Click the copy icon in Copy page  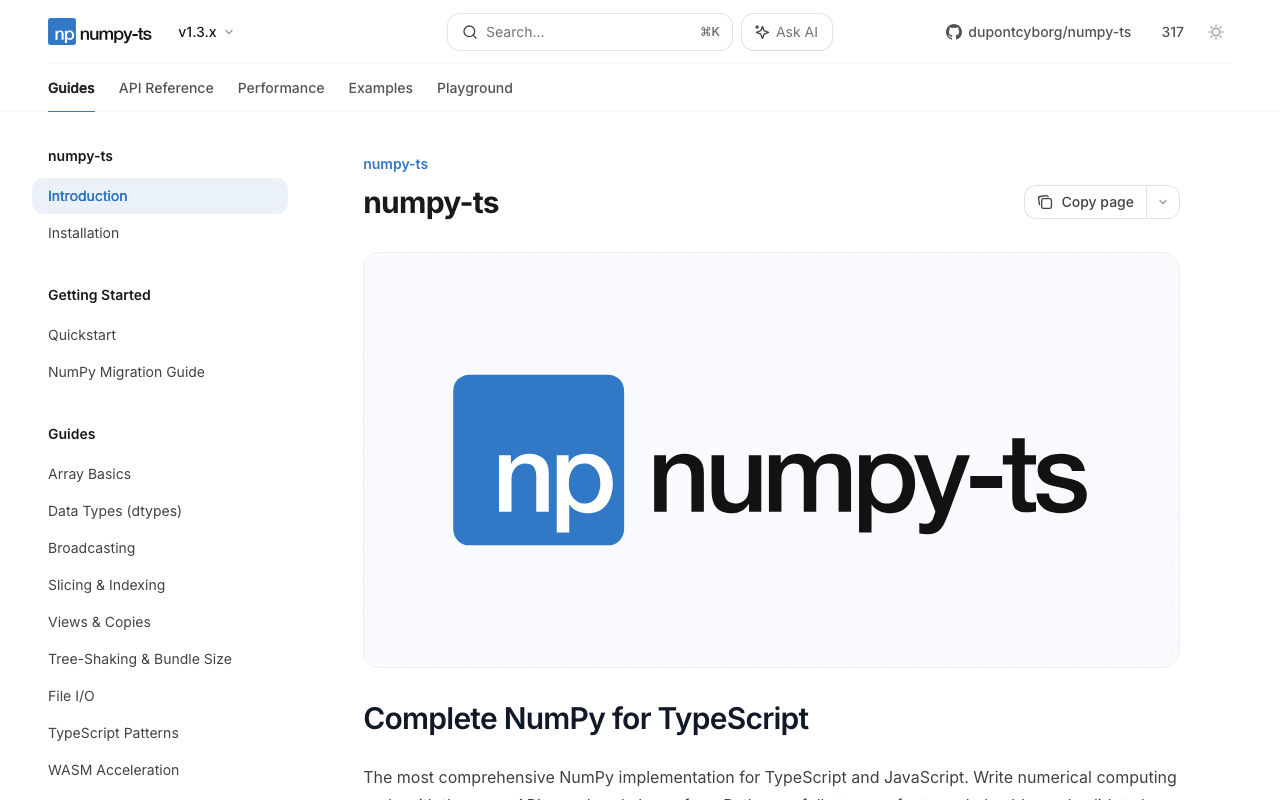tap(1045, 202)
